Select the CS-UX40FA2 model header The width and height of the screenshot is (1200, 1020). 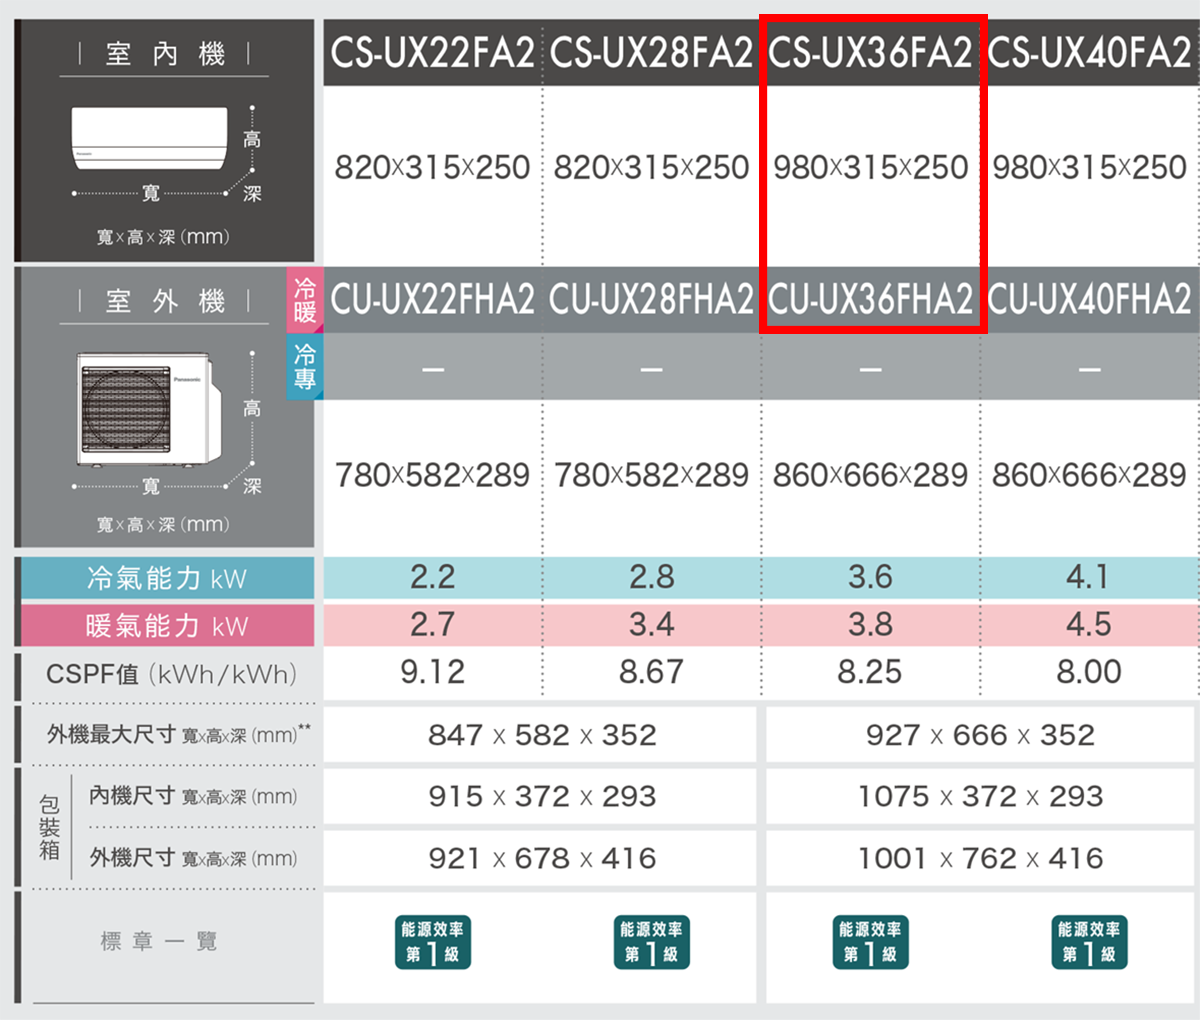(1089, 53)
